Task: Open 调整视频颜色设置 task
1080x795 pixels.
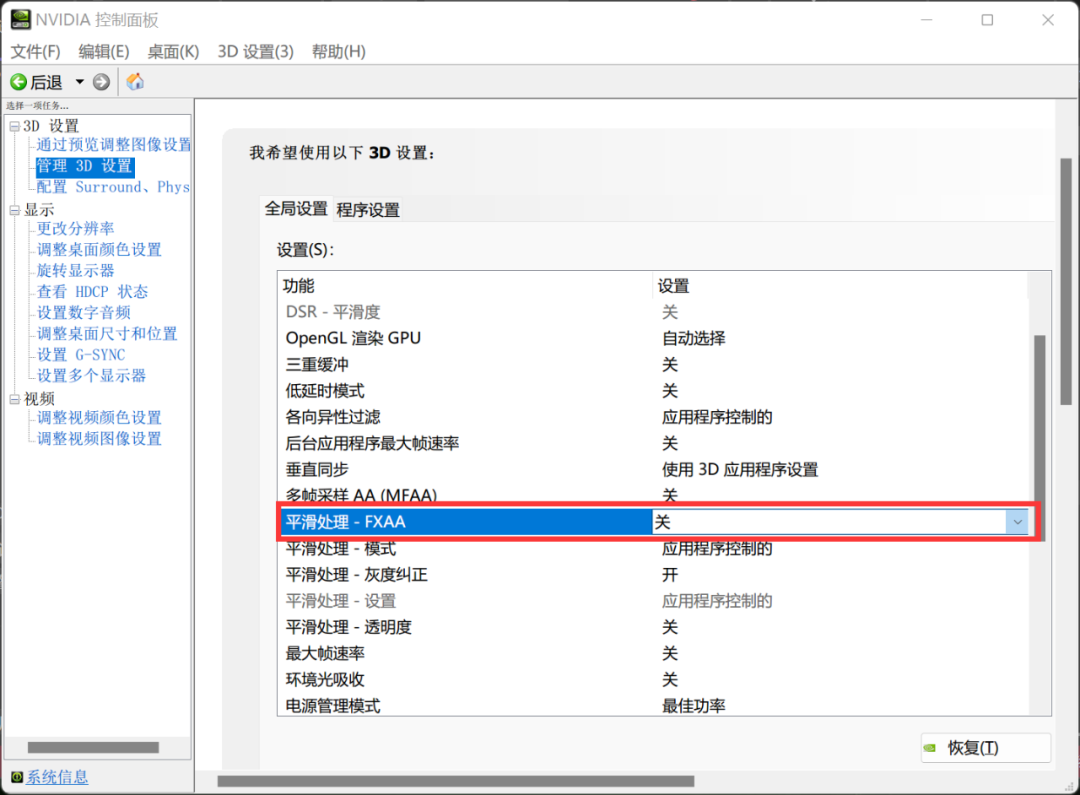Action: coord(99,418)
